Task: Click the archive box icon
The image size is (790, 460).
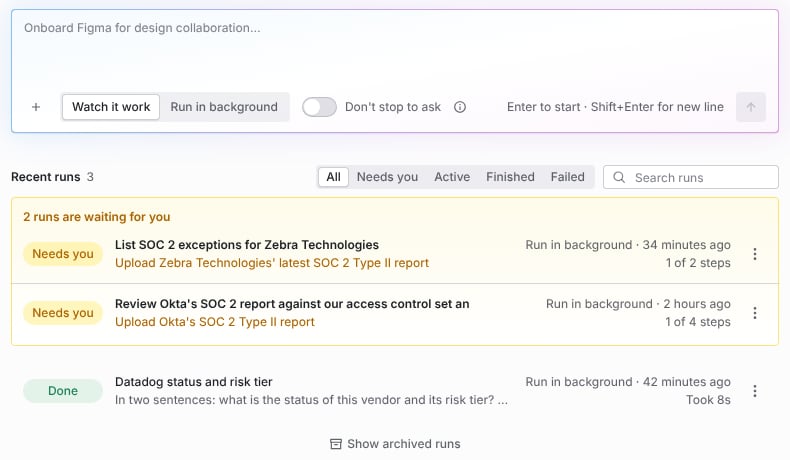Action: (336, 444)
